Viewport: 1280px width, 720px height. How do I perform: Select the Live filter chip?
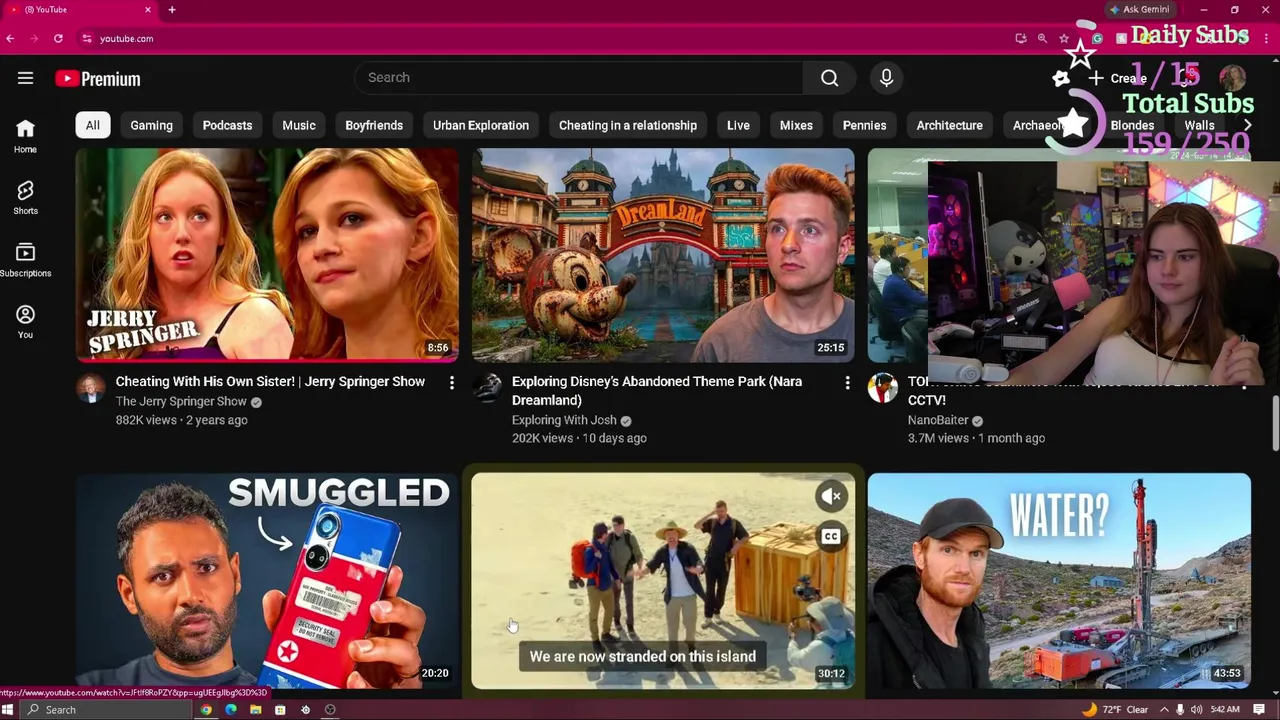click(738, 125)
